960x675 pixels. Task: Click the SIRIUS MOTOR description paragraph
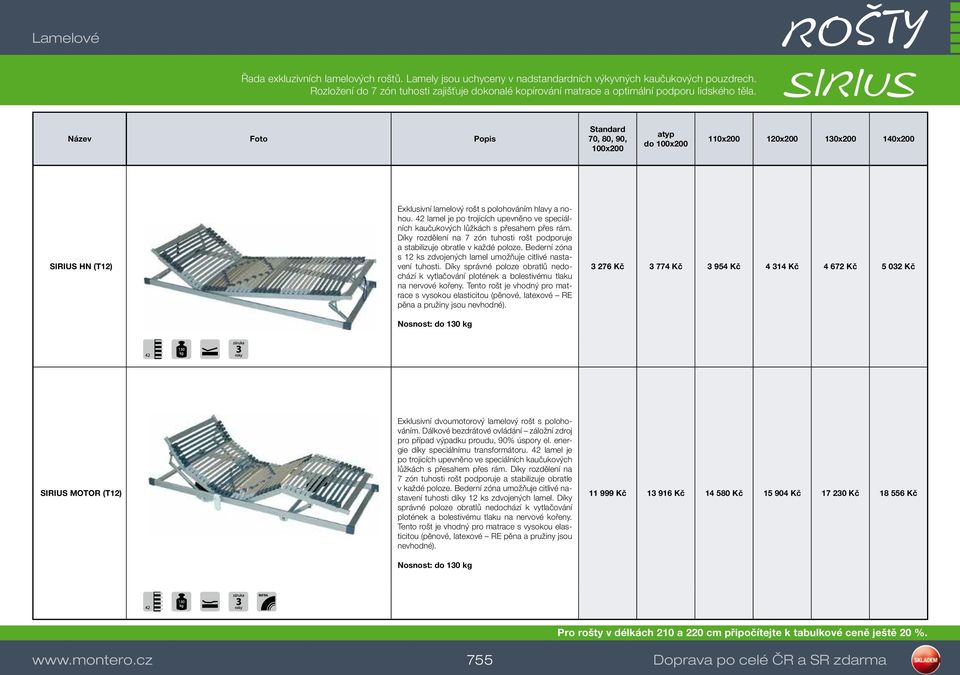[485, 483]
